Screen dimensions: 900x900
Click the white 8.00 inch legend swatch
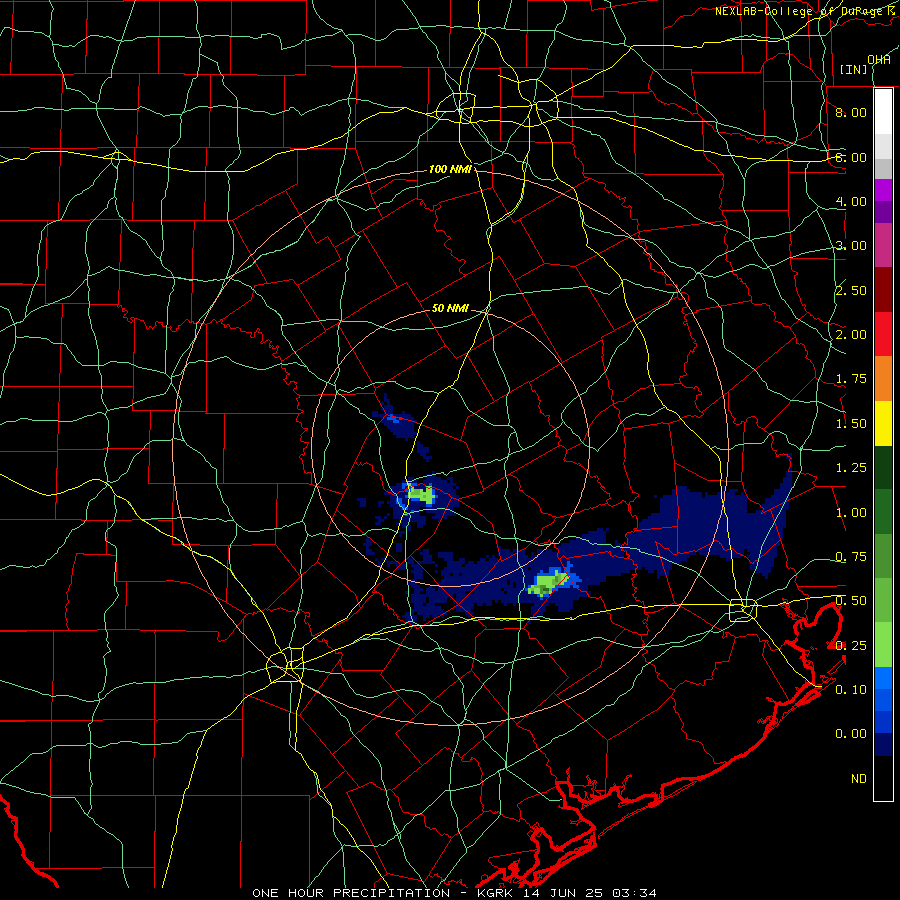pyautogui.click(x=883, y=112)
